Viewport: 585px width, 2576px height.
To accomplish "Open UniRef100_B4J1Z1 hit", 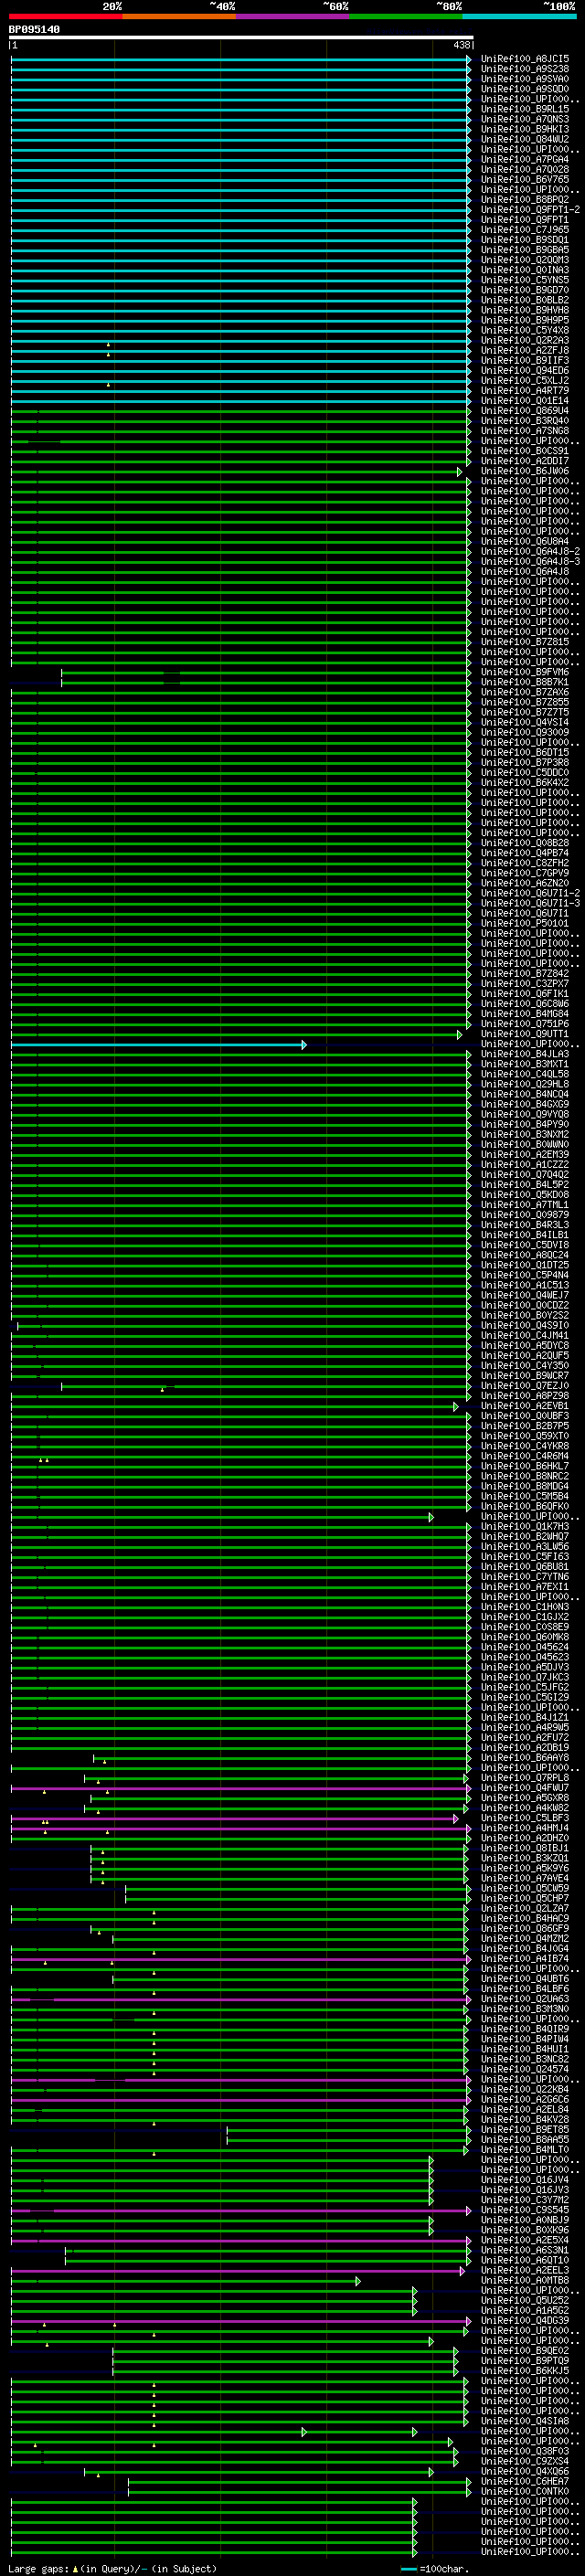I will (x=525, y=1717).
